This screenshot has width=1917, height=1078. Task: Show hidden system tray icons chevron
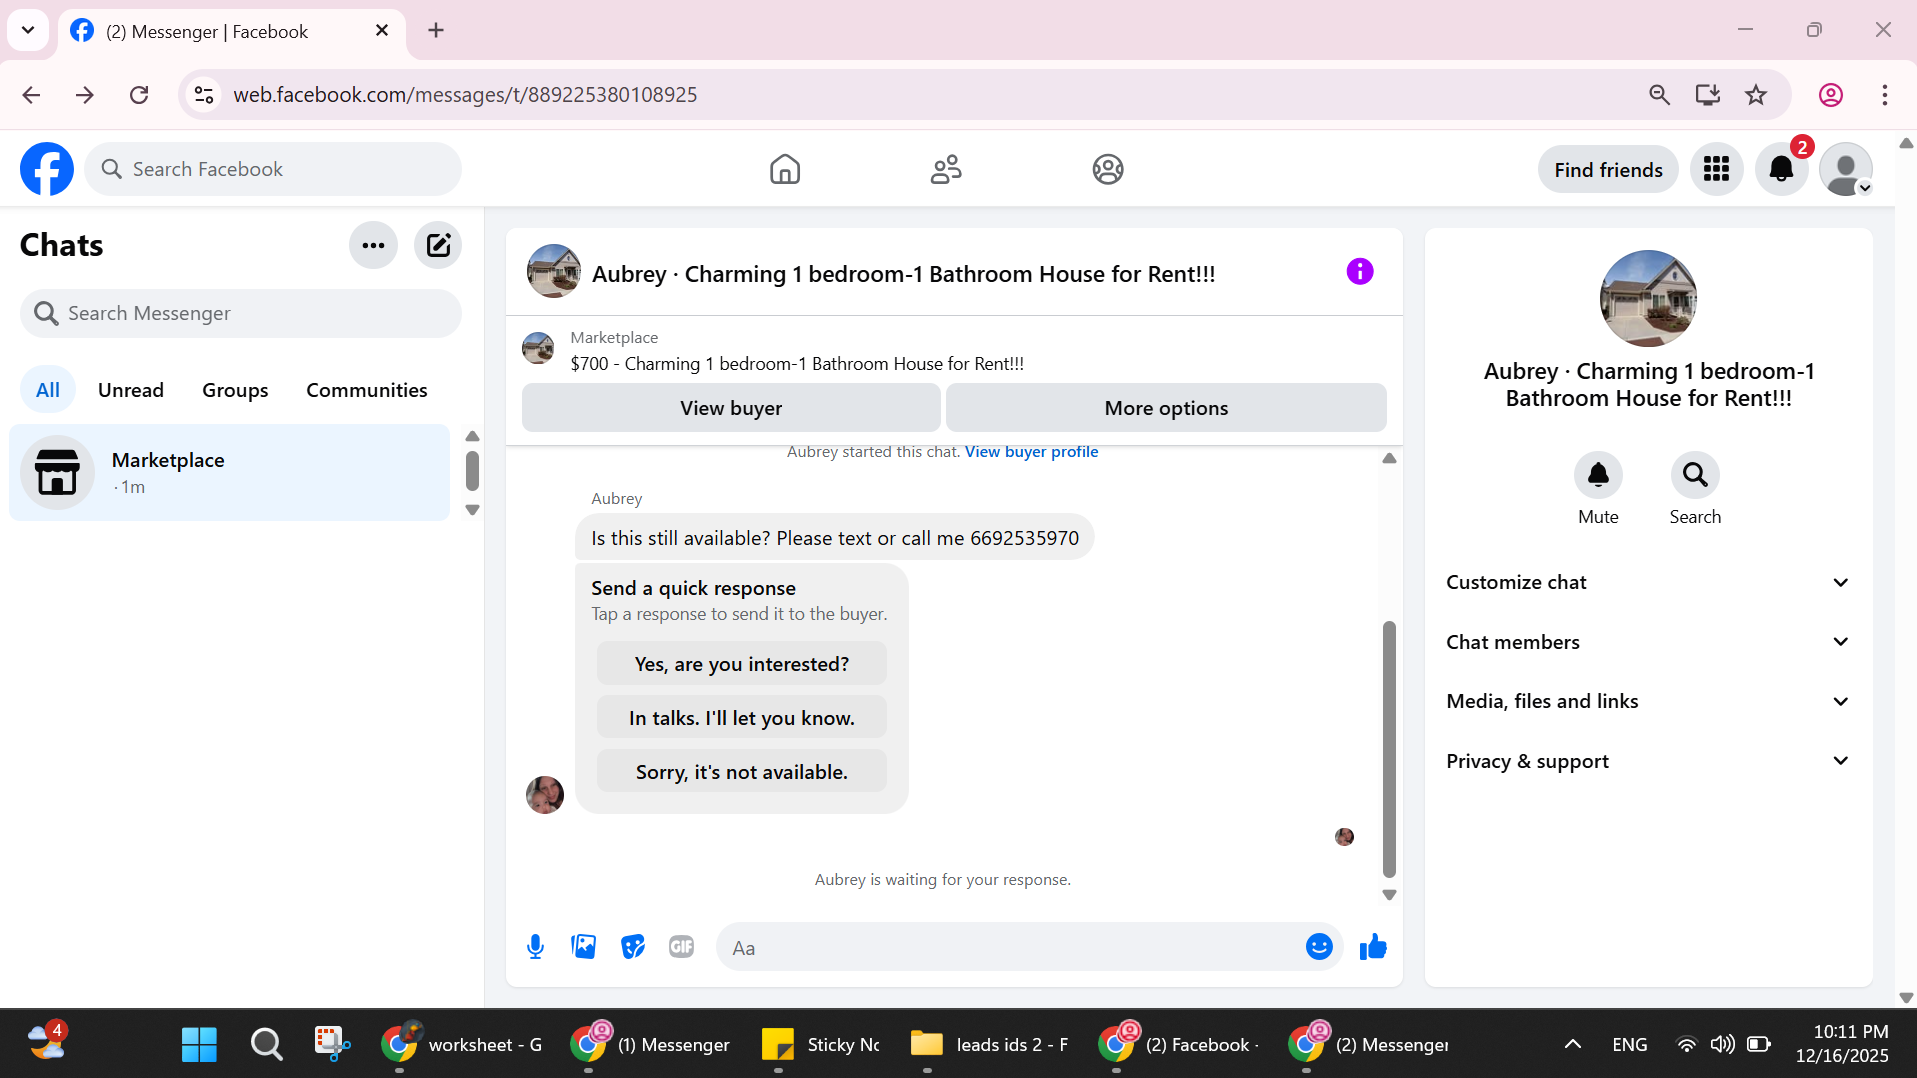tap(1573, 1044)
